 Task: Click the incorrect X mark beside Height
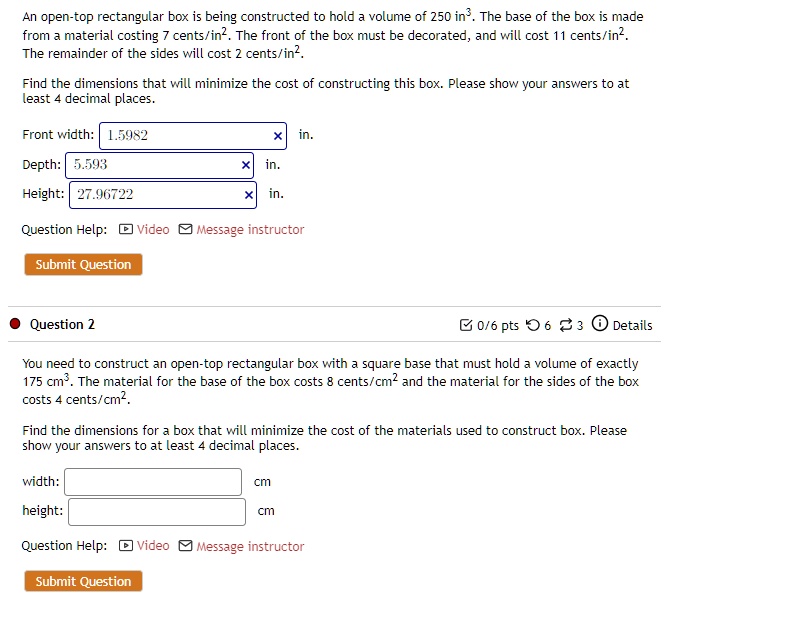[248, 194]
